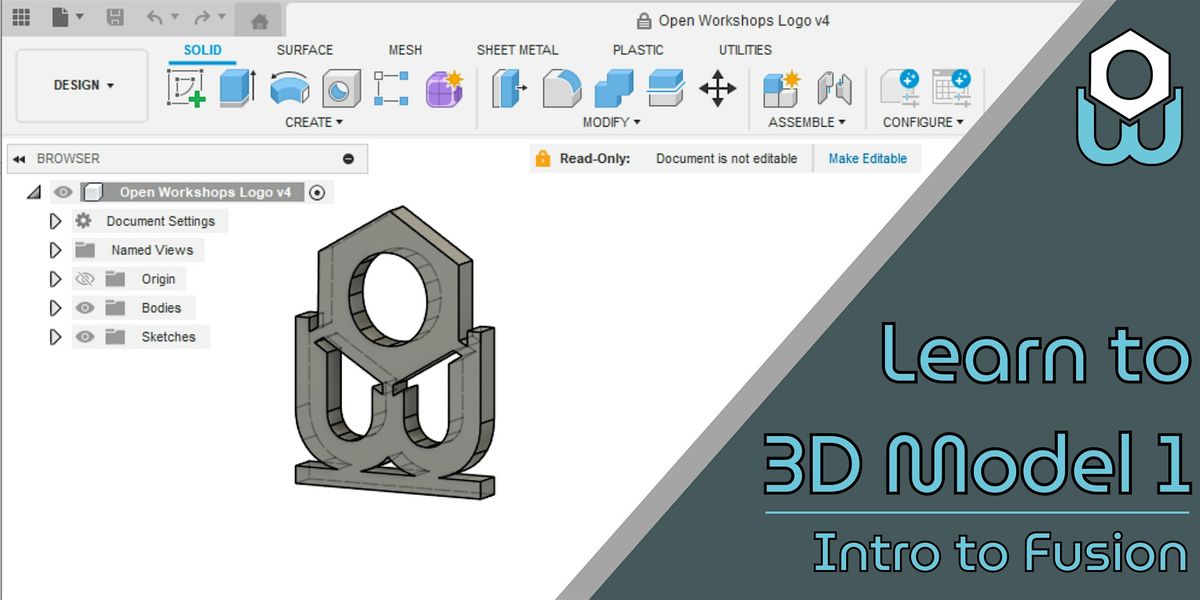This screenshot has height=600, width=1200.
Task: Collapse the root component tree node
Action: pos(33,192)
